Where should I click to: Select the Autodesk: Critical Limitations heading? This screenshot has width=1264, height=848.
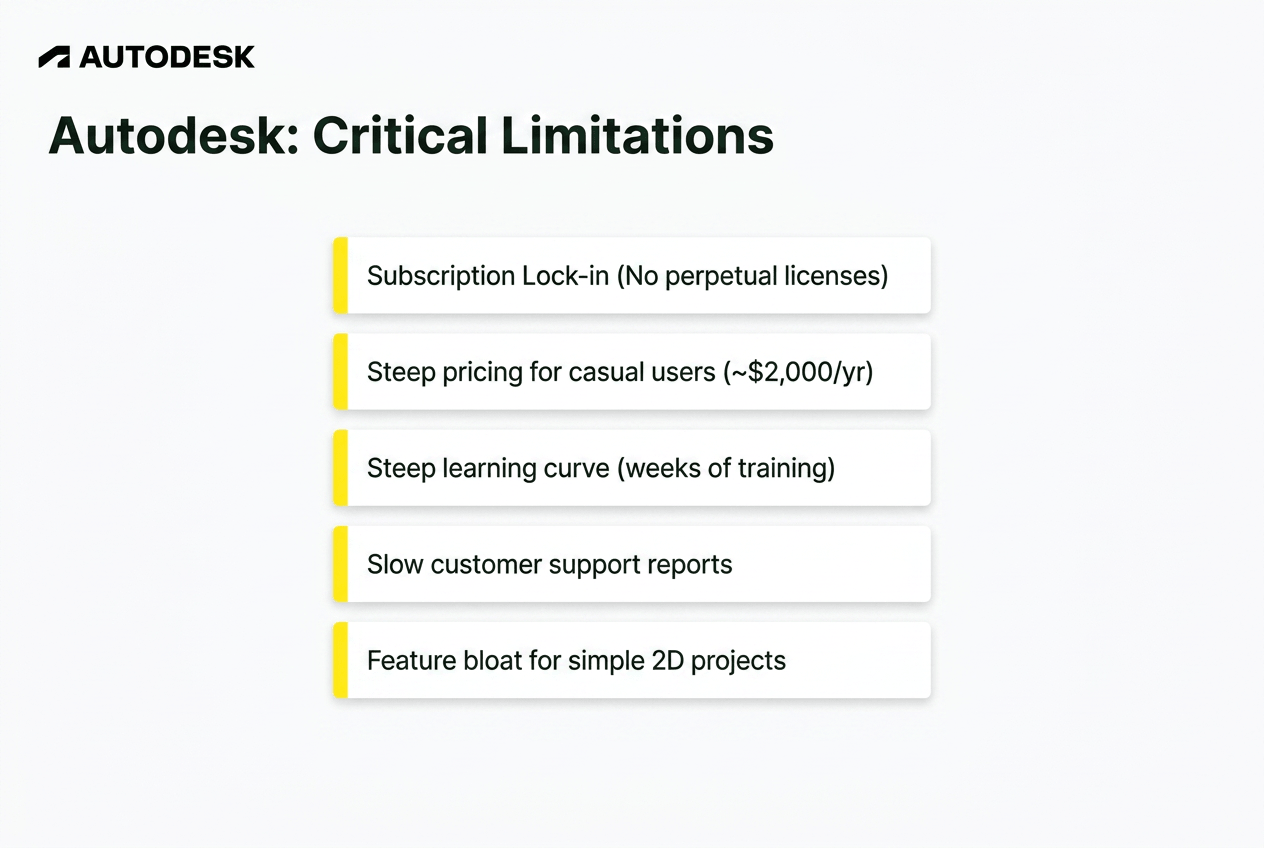coord(411,136)
